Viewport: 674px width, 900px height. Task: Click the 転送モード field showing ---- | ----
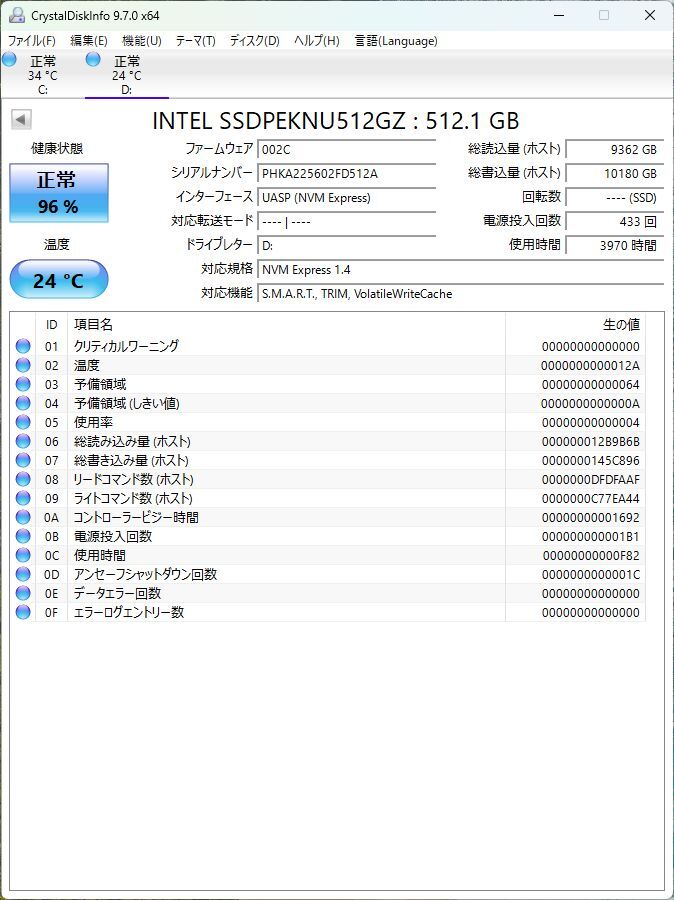346,221
